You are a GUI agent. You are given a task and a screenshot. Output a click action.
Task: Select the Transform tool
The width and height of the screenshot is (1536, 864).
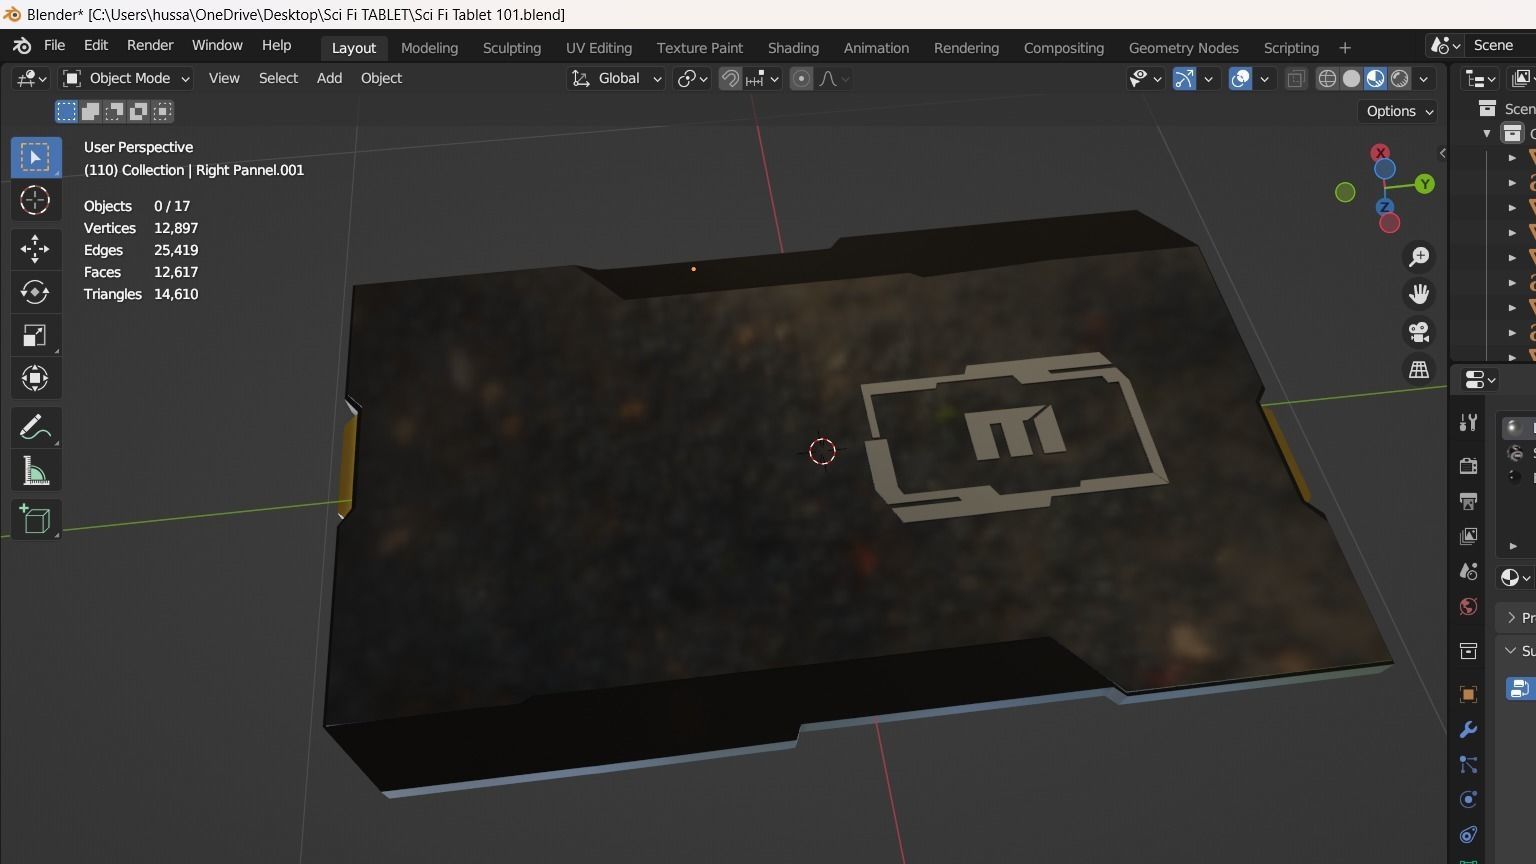(x=36, y=378)
